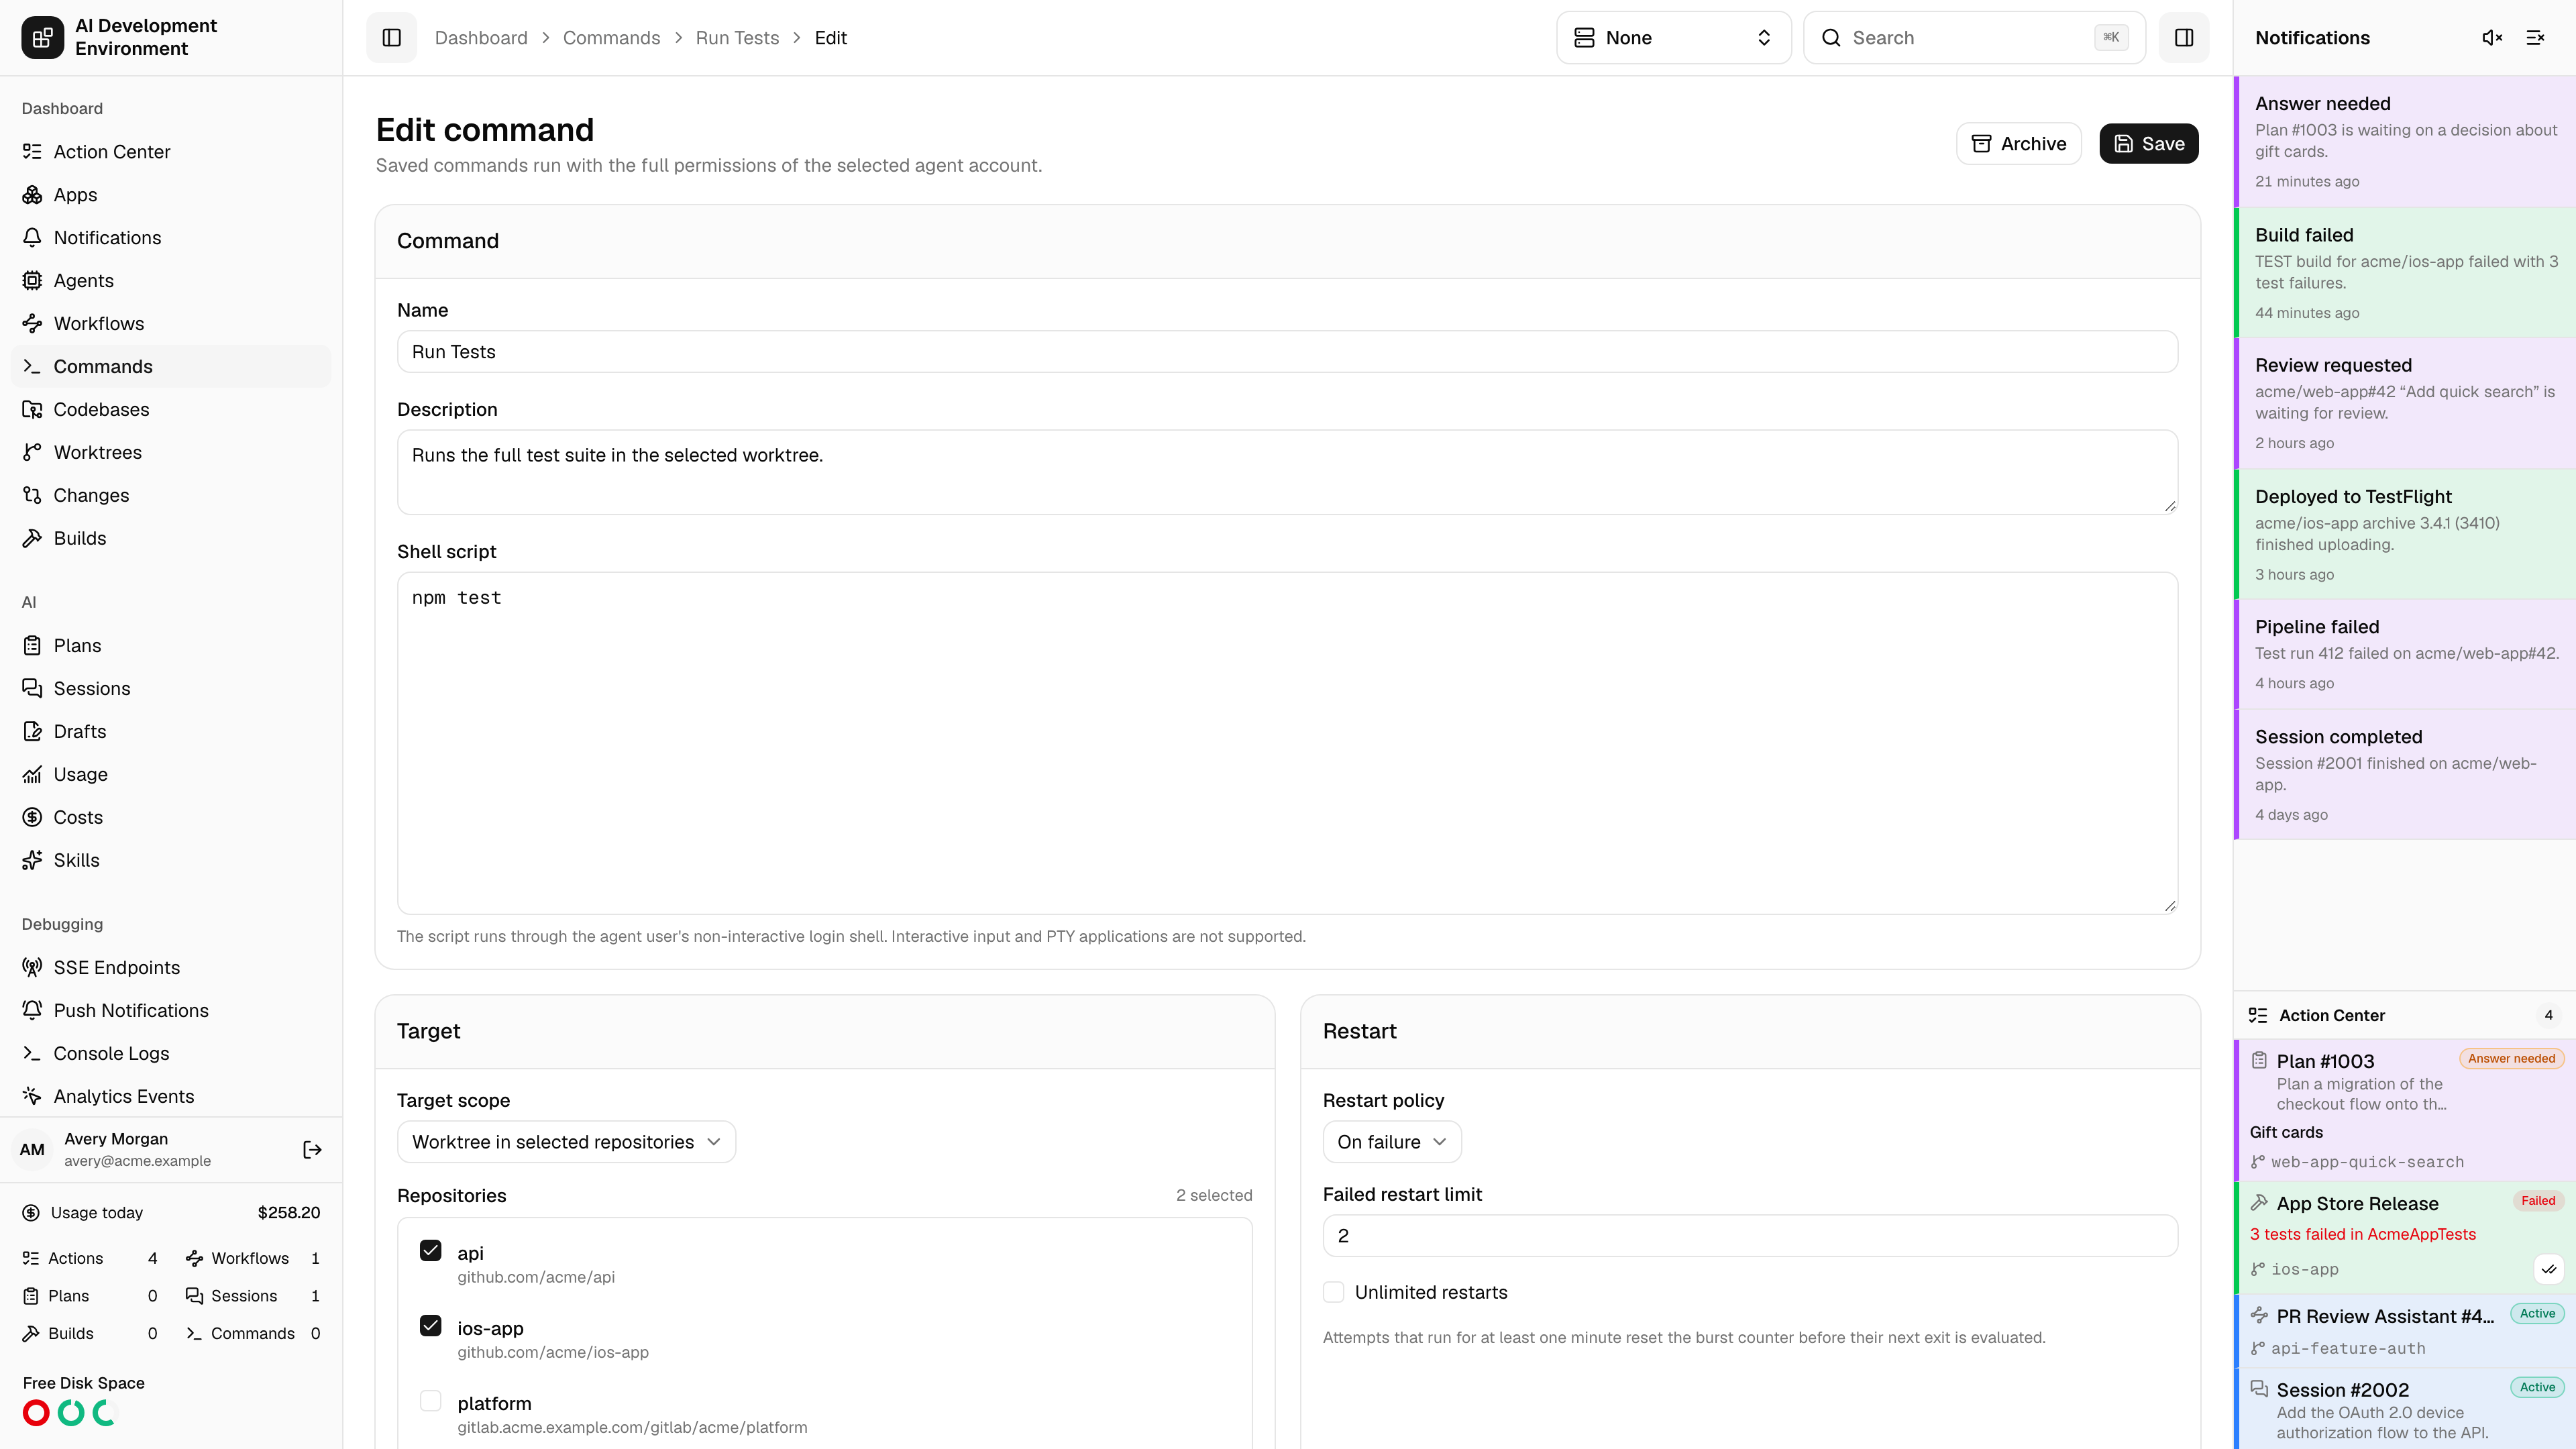Open Workflows in the sidebar
The image size is (2576, 1449).
coord(171,324)
